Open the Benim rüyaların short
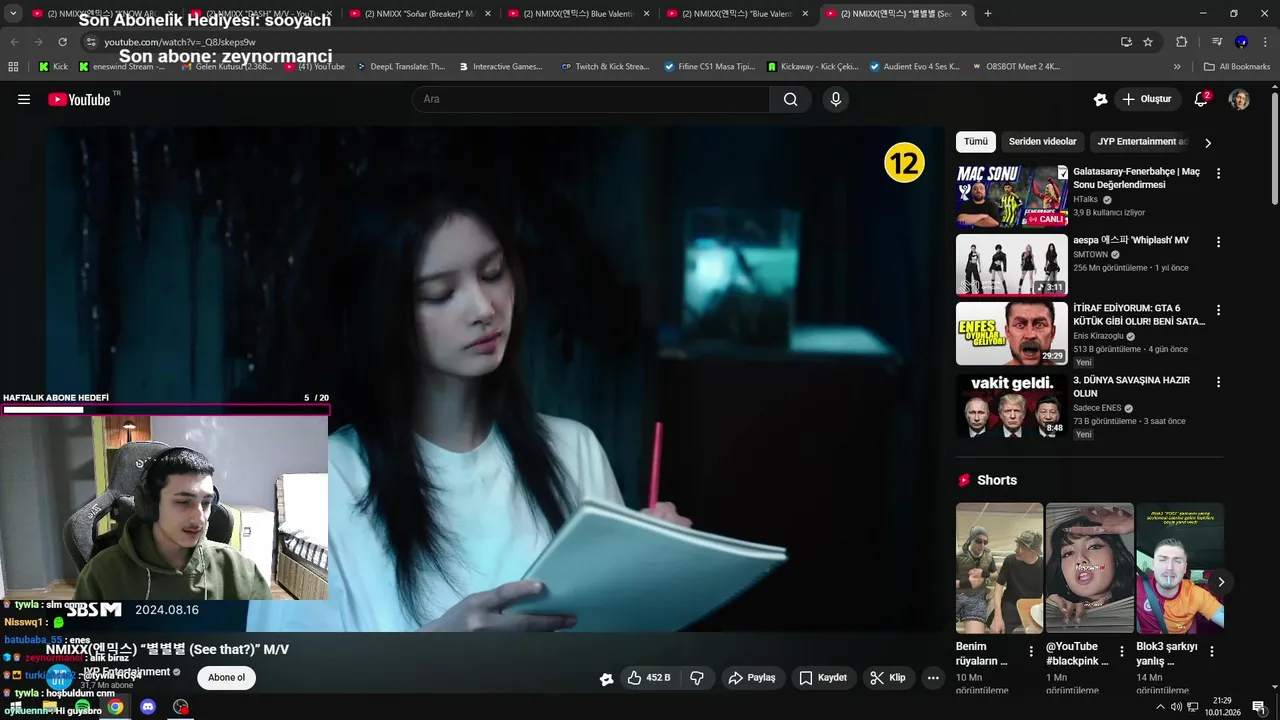 pyautogui.click(x=999, y=568)
